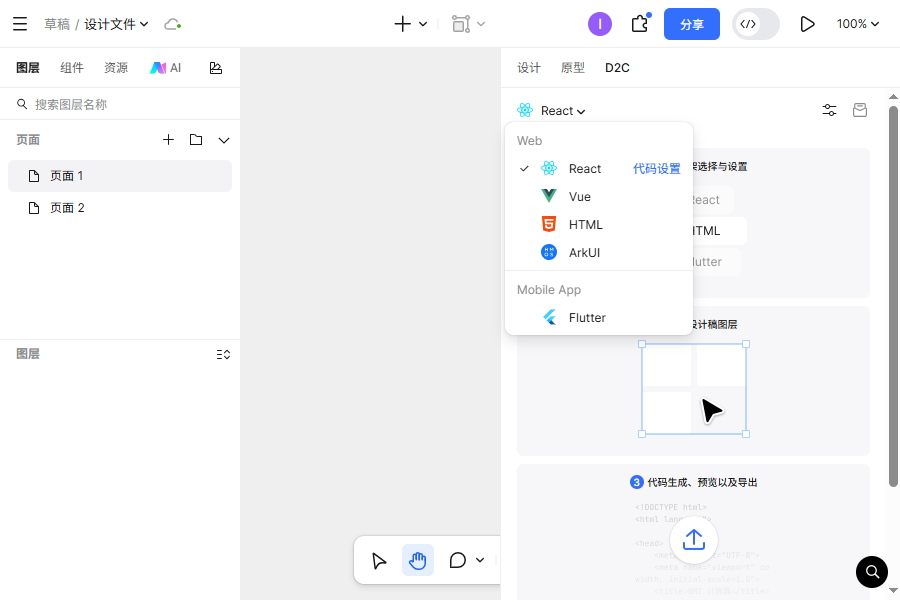Open the React framework dropdown
This screenshot has height=600, width=900.
point(551,110)
